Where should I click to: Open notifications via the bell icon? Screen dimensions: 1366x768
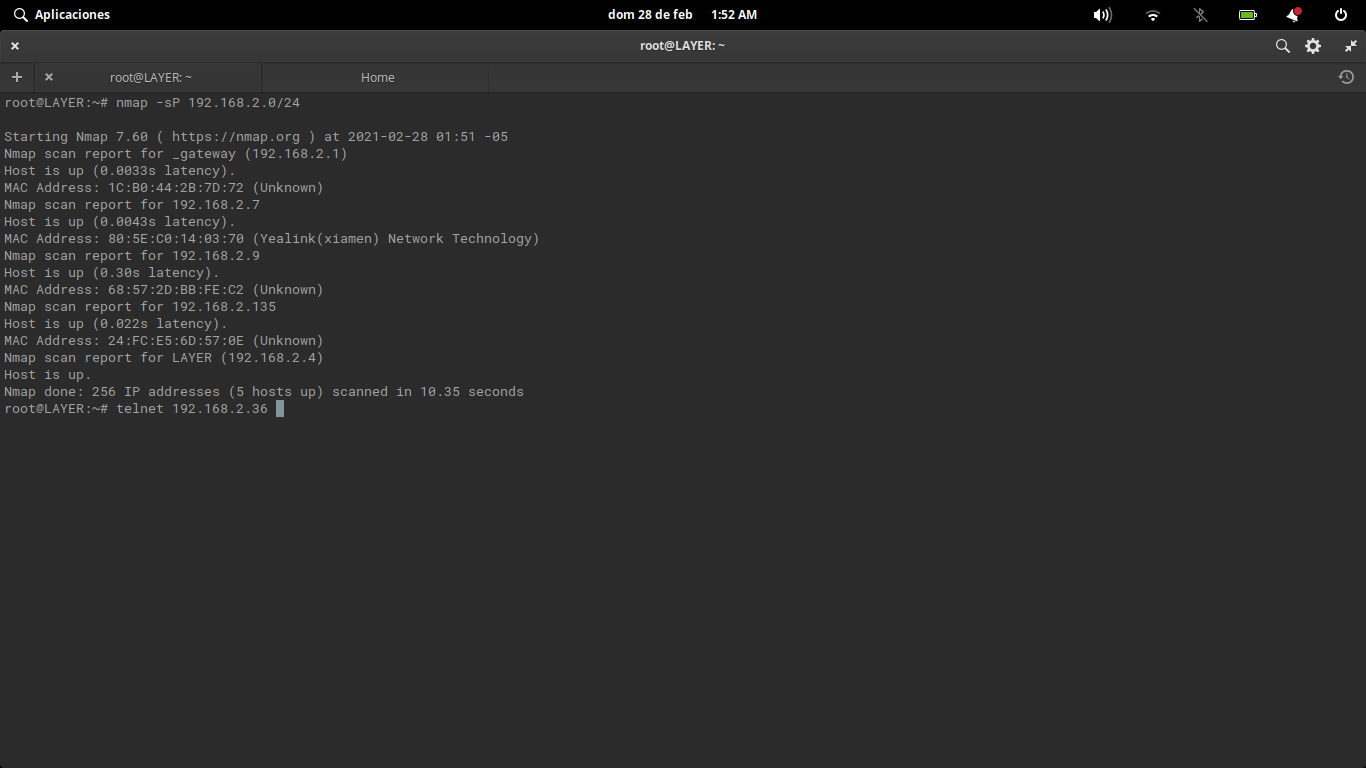(1293, 14)
